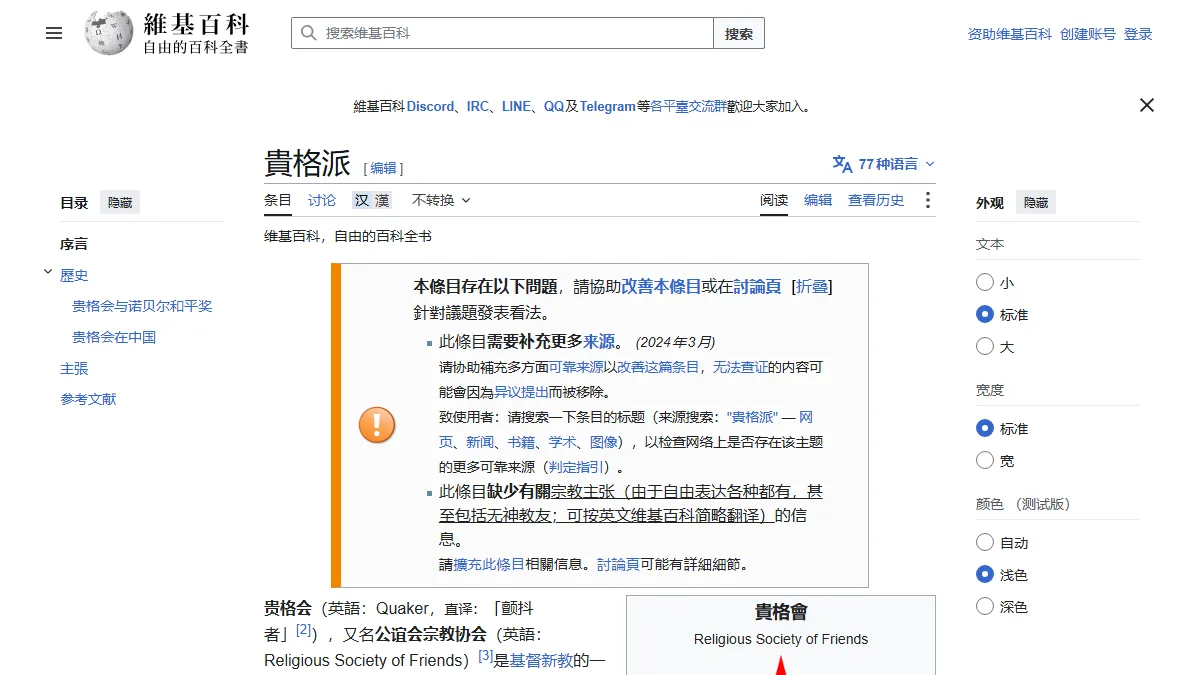Viewport: 1200px width, 675px height.
Task: Click 改善本條目 link
Action: pos(661,286)
